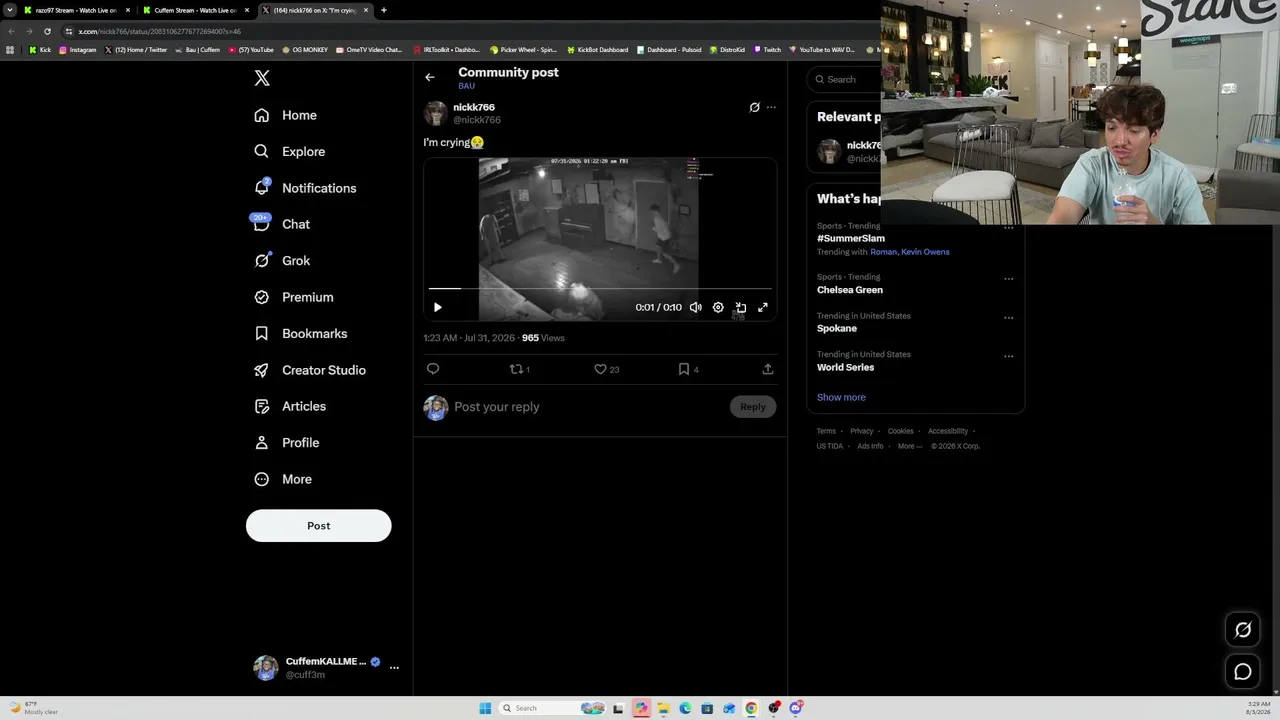Open the Windows Start menu
Viewport: 1280px width, 720px height.
click(x=485, y=708)
